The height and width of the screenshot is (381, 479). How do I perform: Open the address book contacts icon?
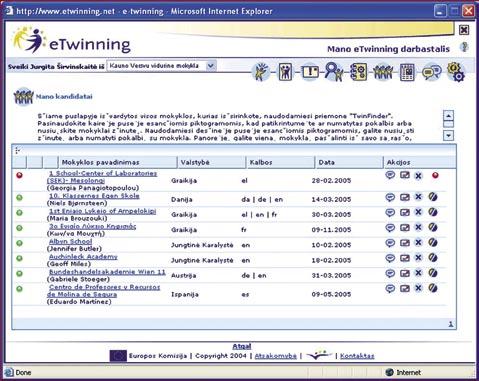coord(359,72)
